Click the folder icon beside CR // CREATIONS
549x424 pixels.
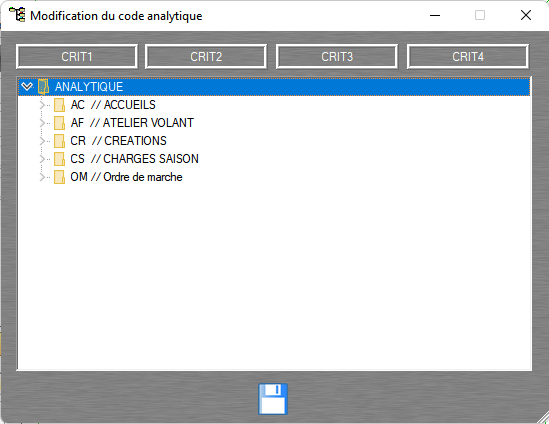[x=59, y=141]
